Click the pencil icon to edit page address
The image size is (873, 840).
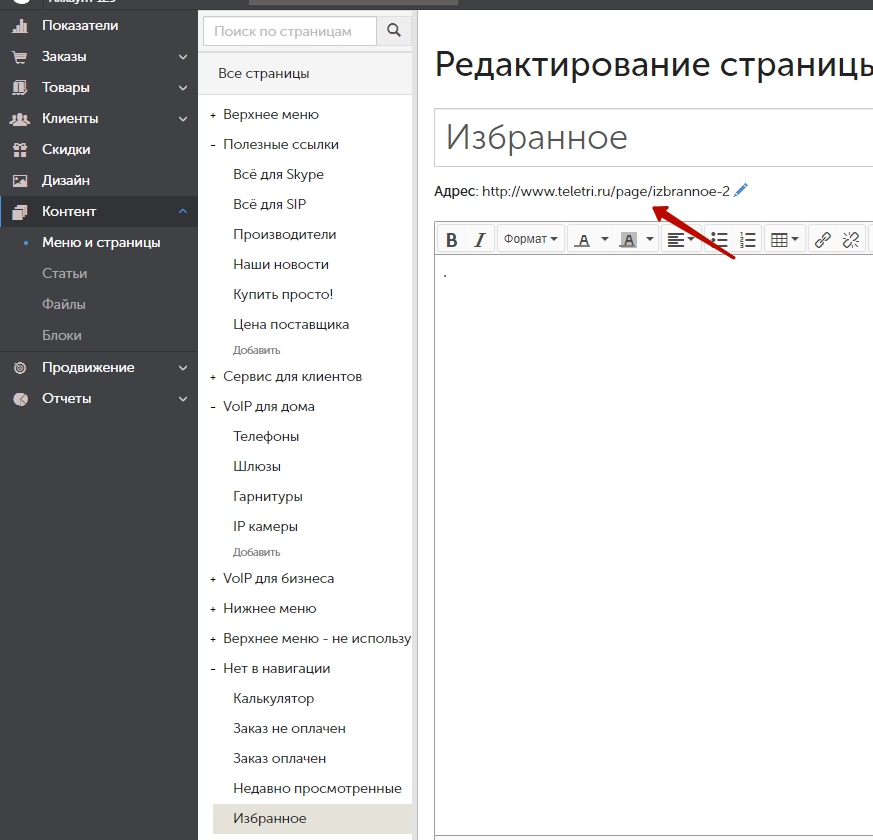click(741, 190)
